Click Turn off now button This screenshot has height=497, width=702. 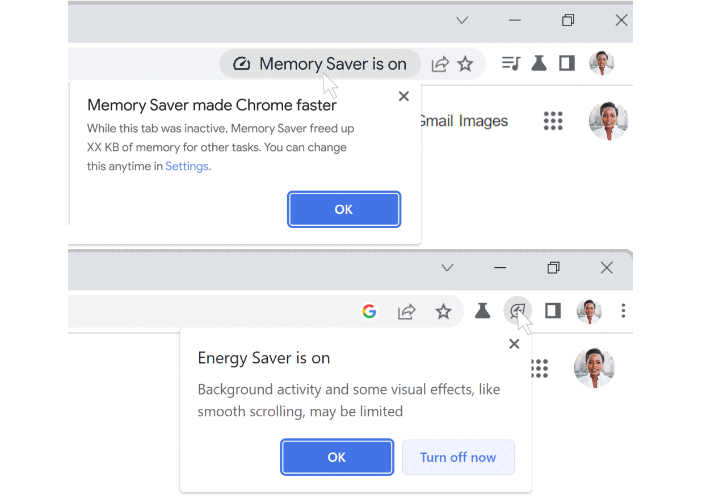pos(458,457)
